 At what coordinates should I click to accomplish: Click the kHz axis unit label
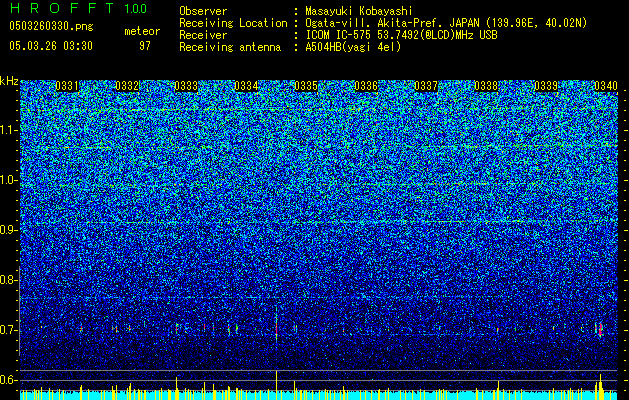tap(9, 81)
